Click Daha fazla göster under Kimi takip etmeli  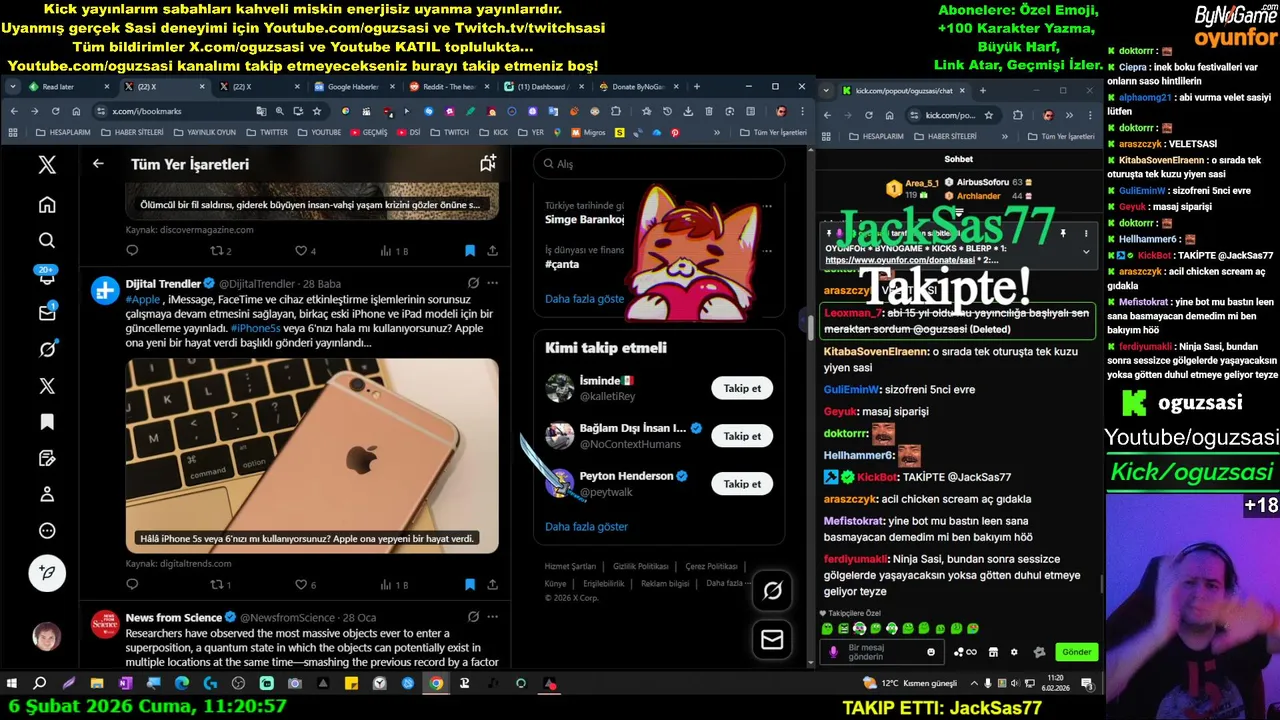coord(586,526)
